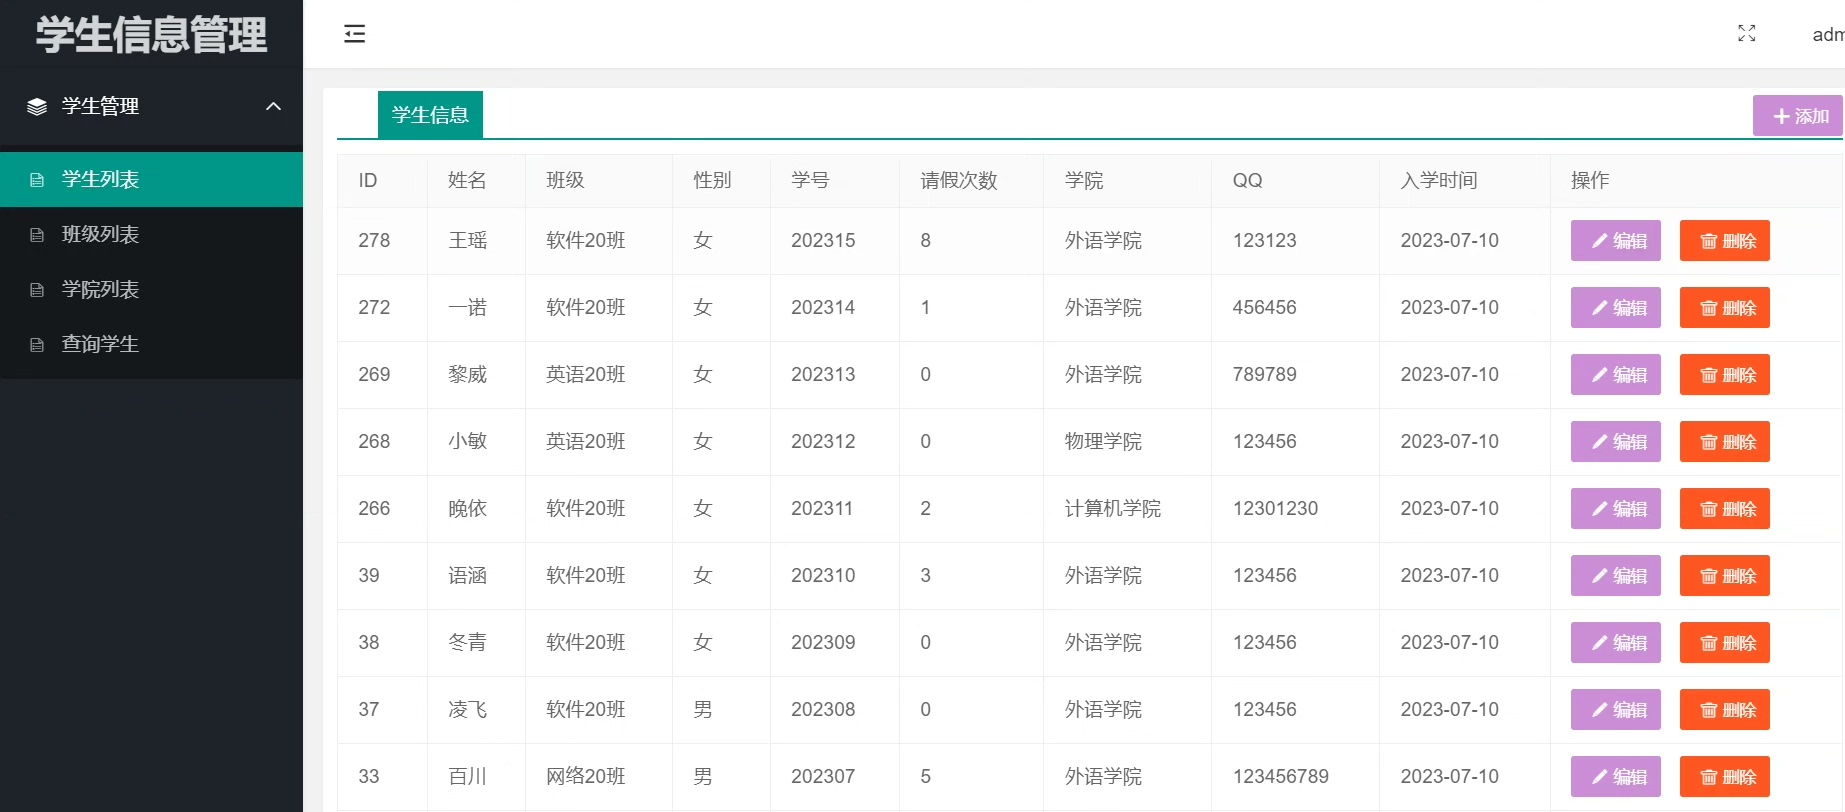Image resolution: width=1845 pixels, height=812 pixels.
Task: Collapse the 学生管理 menu chevron
Action: (273, 106)
